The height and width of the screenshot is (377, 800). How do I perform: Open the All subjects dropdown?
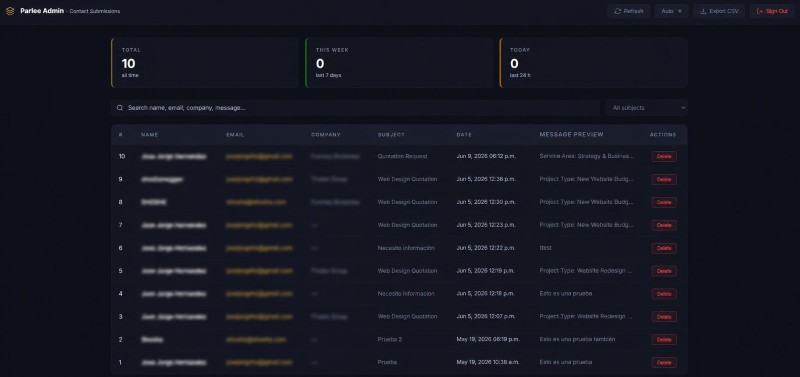646,108
